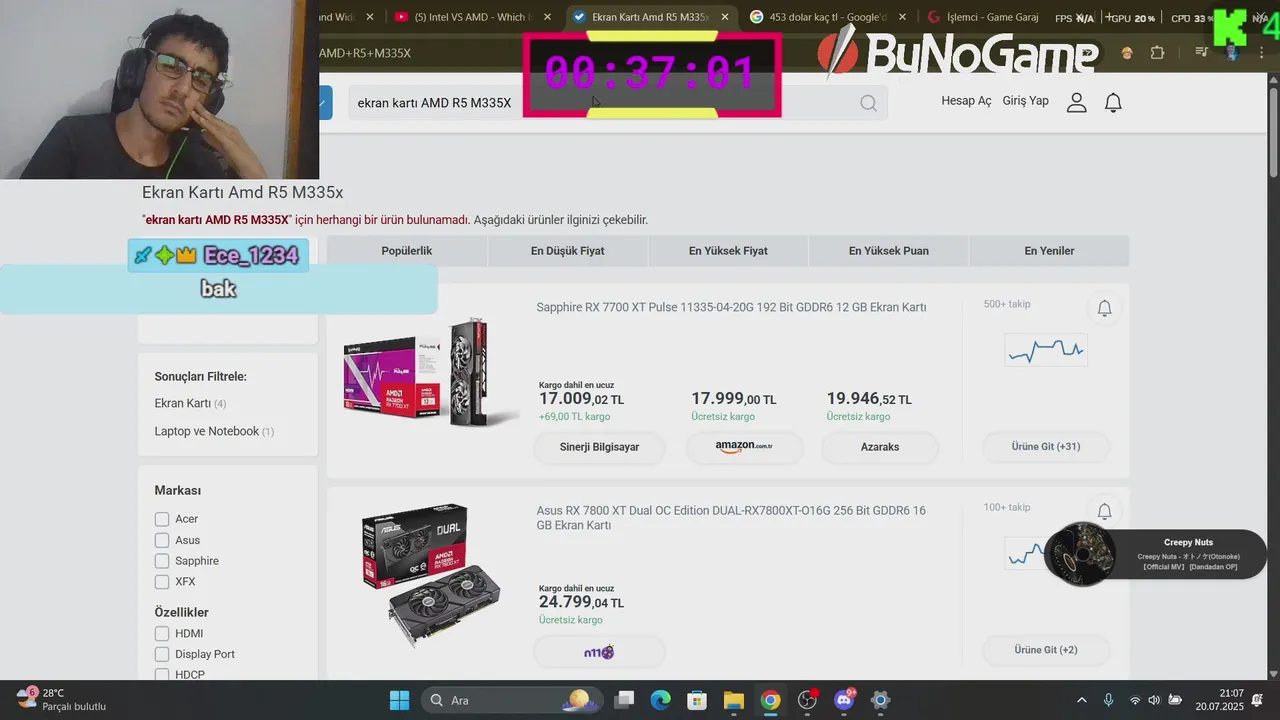
Task: Switch to the 453 dolar kaç tl tab
Action: pyautogui.click(x=828, y=17)
